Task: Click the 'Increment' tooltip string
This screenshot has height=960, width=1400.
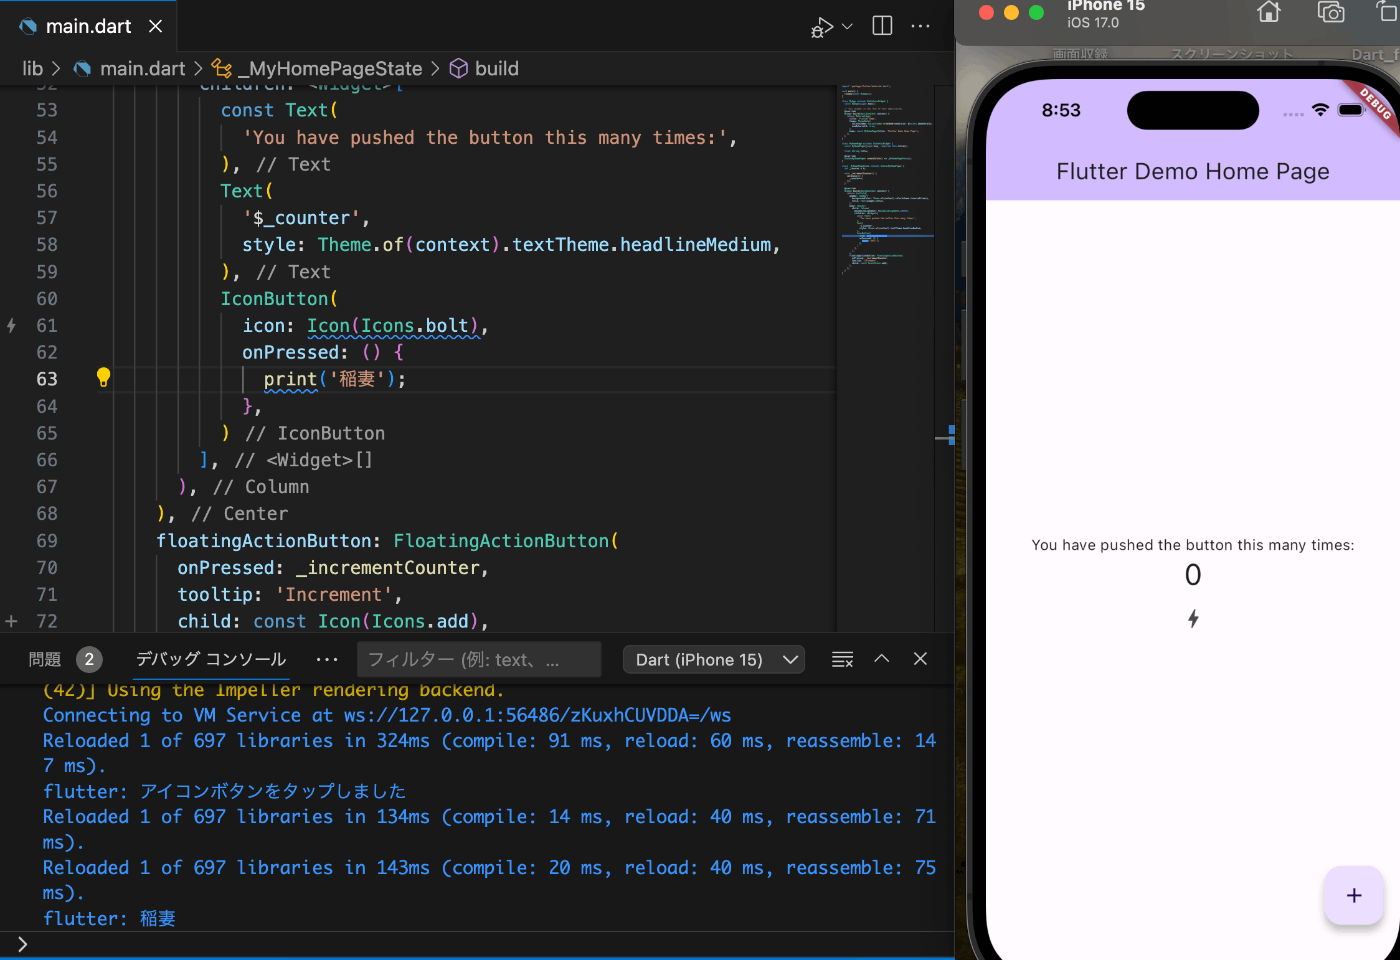Action: (334, 594)
